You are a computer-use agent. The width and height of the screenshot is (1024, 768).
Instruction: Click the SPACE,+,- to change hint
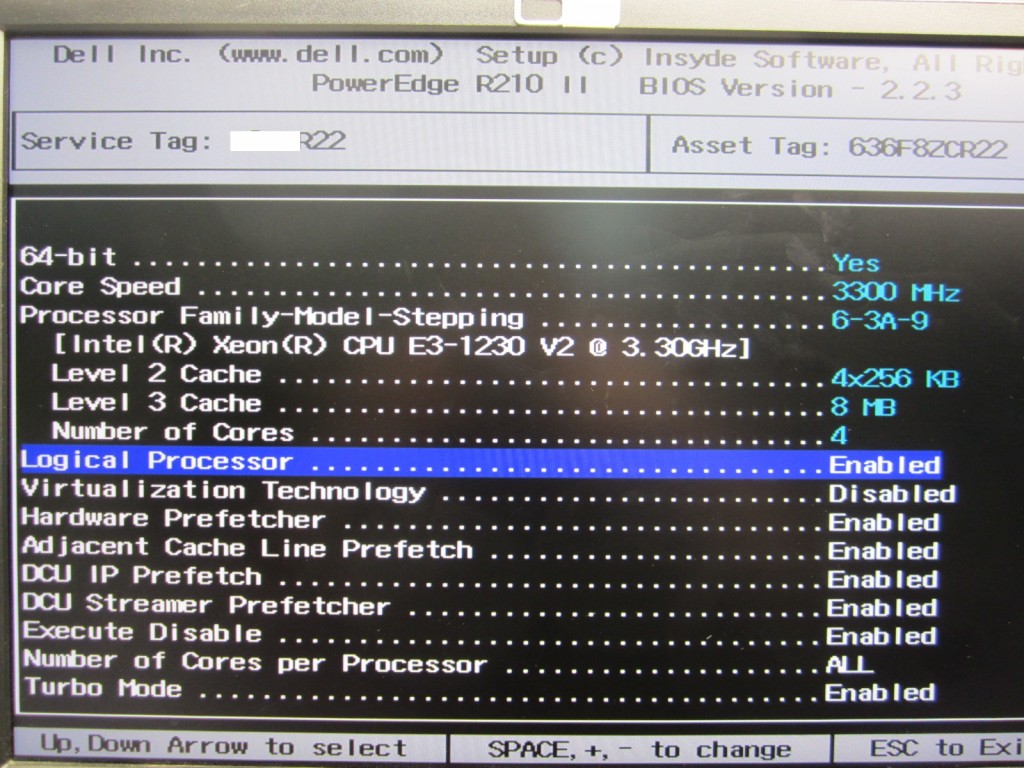pyautogui.click(x=639, y=749)
